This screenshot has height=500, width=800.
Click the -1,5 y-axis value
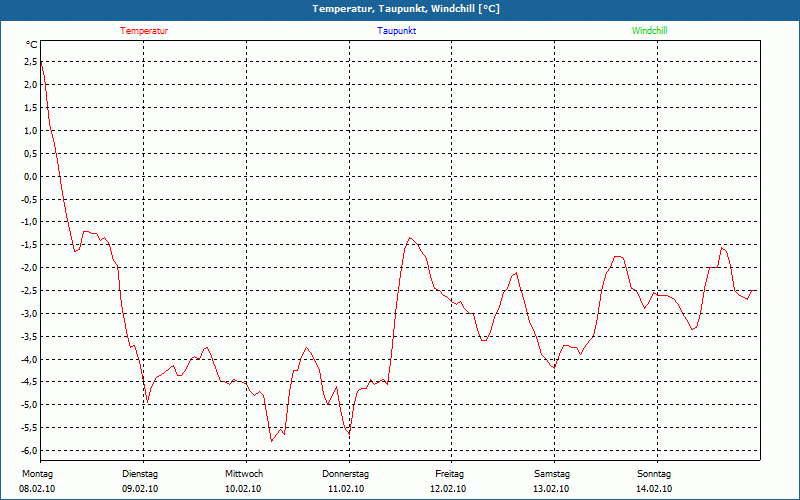point(30,245)
